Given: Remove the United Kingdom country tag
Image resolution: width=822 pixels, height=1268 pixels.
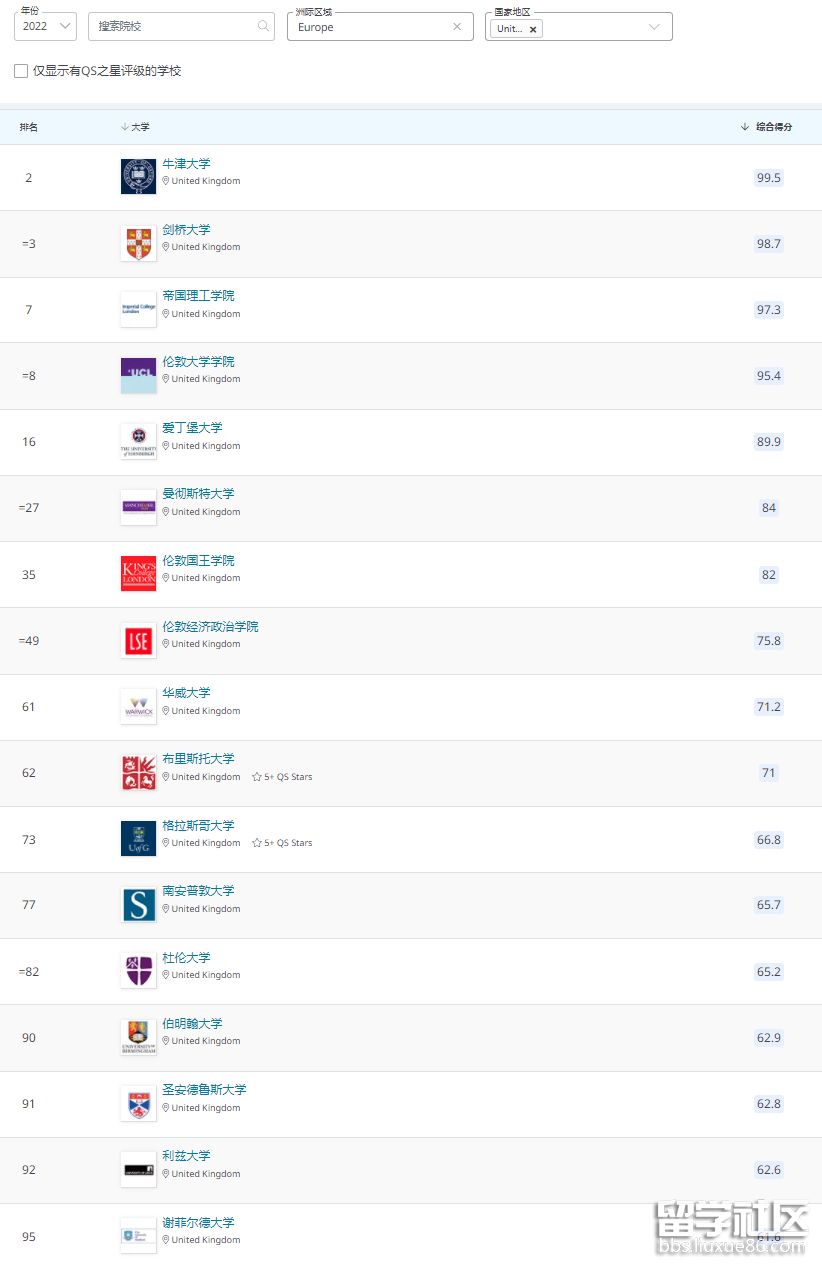Looking at the screenshot, I should coord(533,29).
